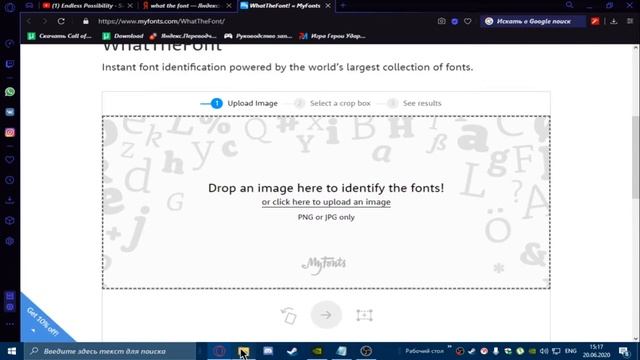Open the 'Руководство зап...' bookmark

pos(258,36)
